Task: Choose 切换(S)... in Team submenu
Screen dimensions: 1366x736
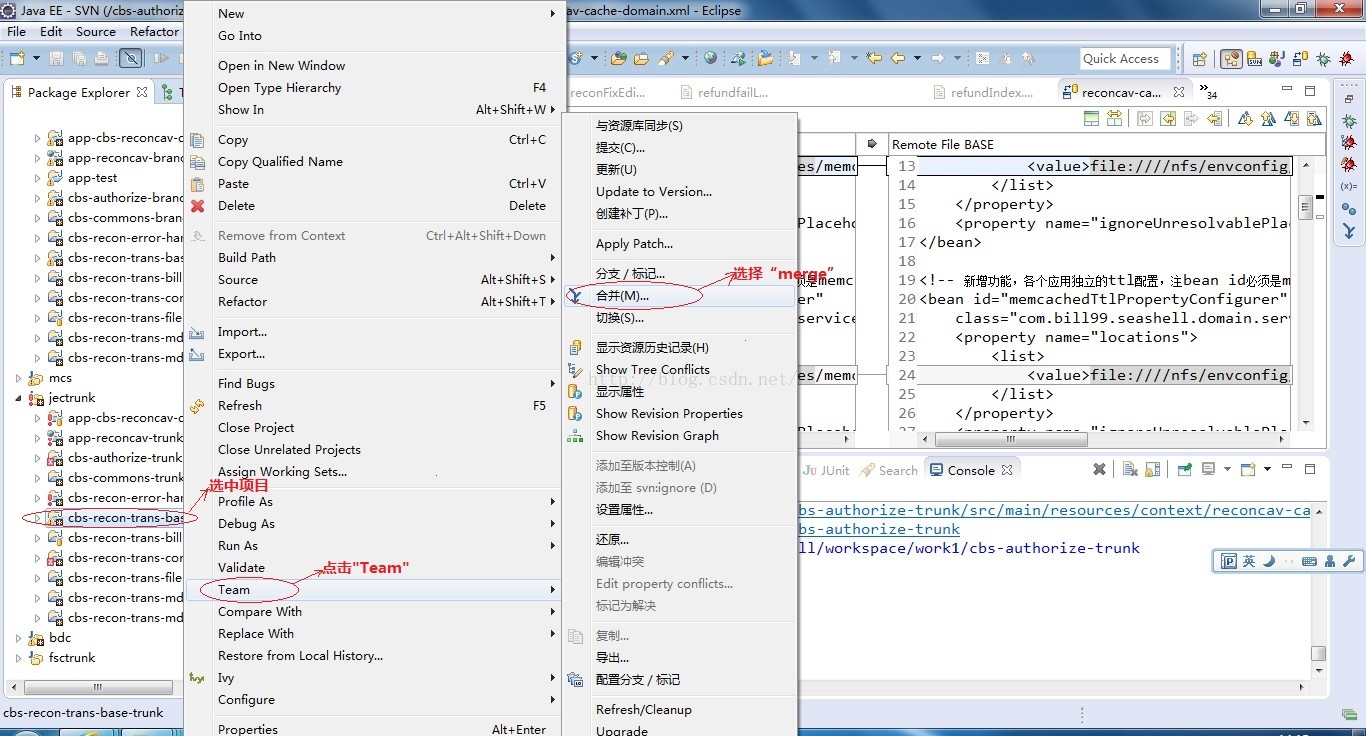Action: (680, 318)
